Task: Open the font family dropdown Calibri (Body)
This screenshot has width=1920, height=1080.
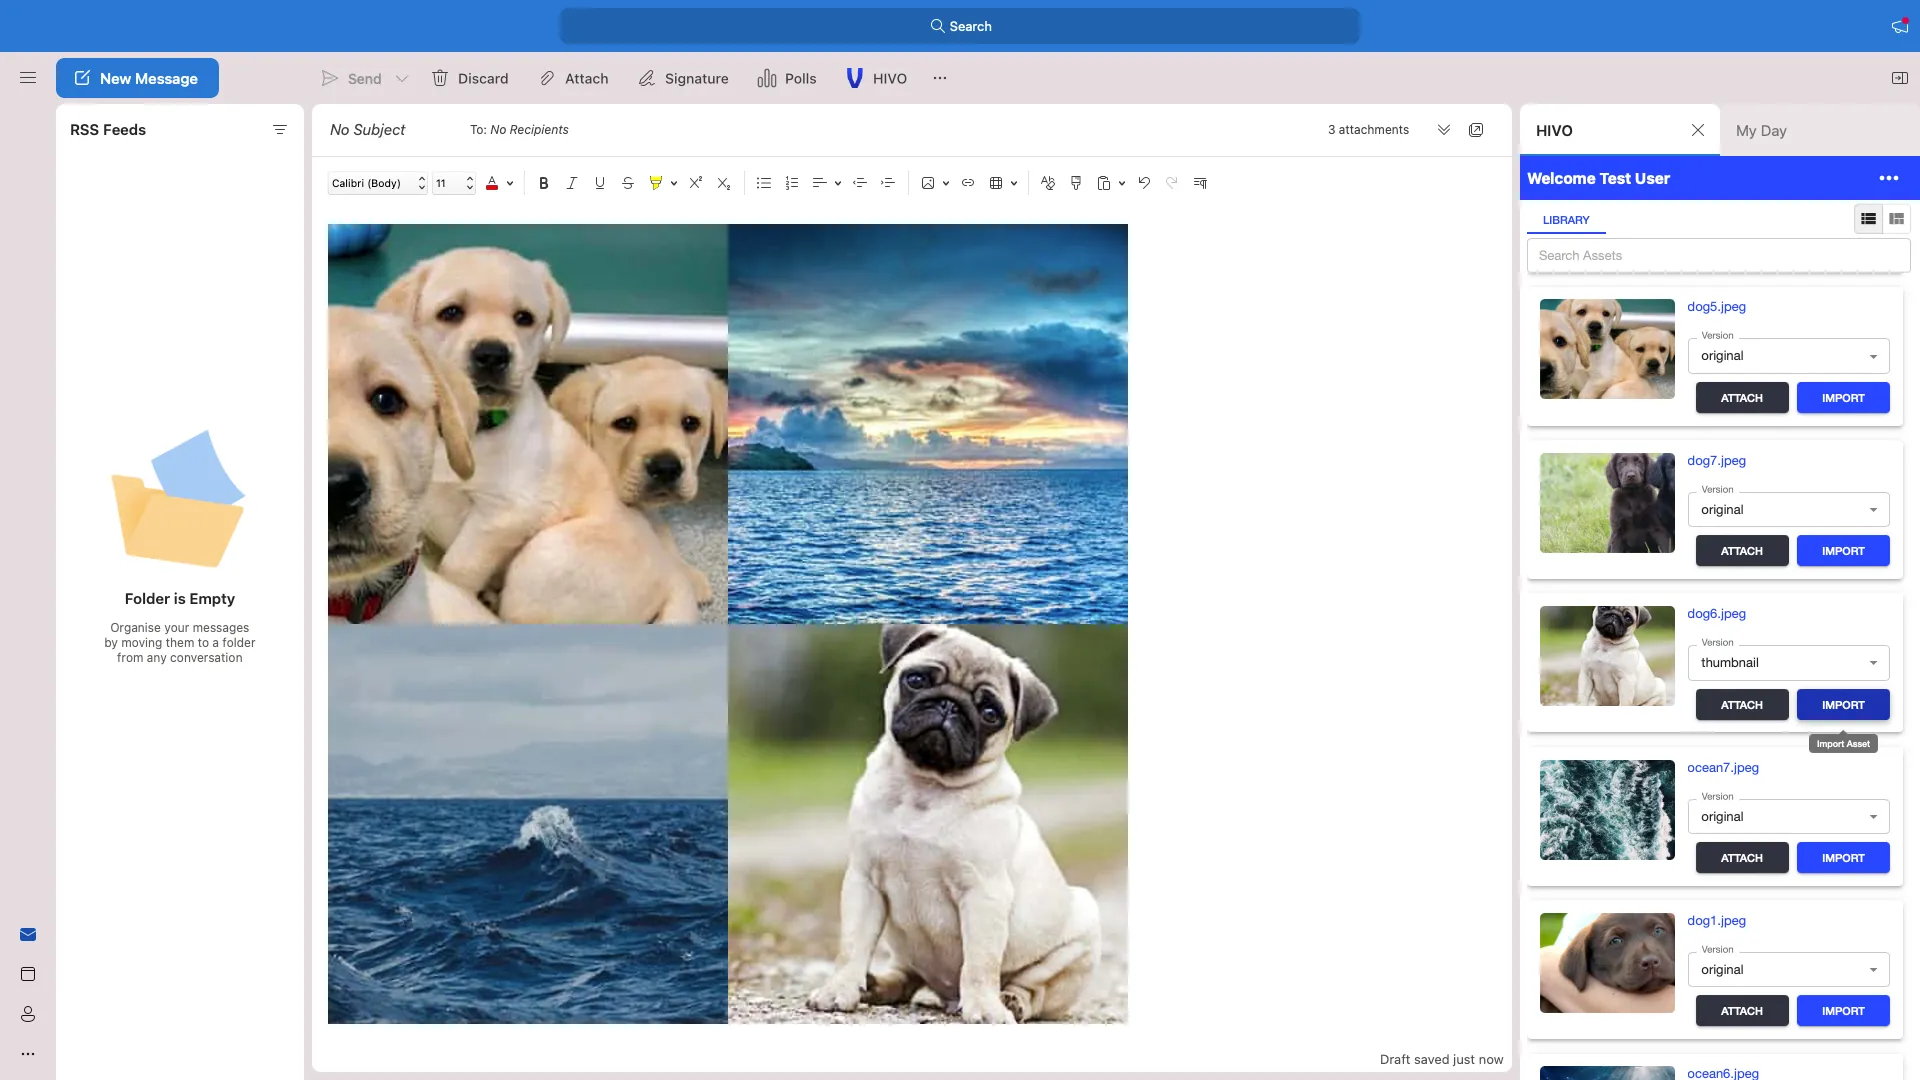Action: tap(378, 183)
